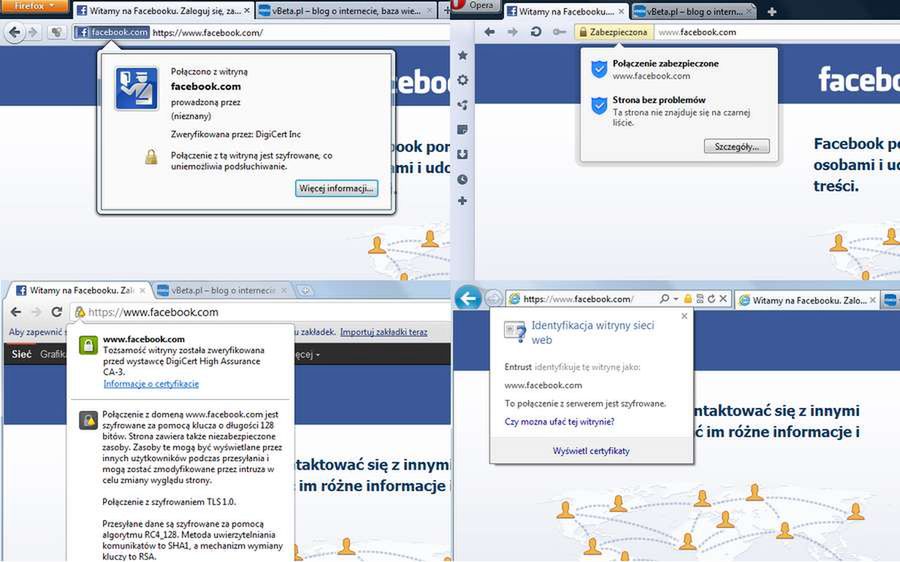Close the Facebook tab in Firefox
900x562 pixels.
click(x=246, y=10)
